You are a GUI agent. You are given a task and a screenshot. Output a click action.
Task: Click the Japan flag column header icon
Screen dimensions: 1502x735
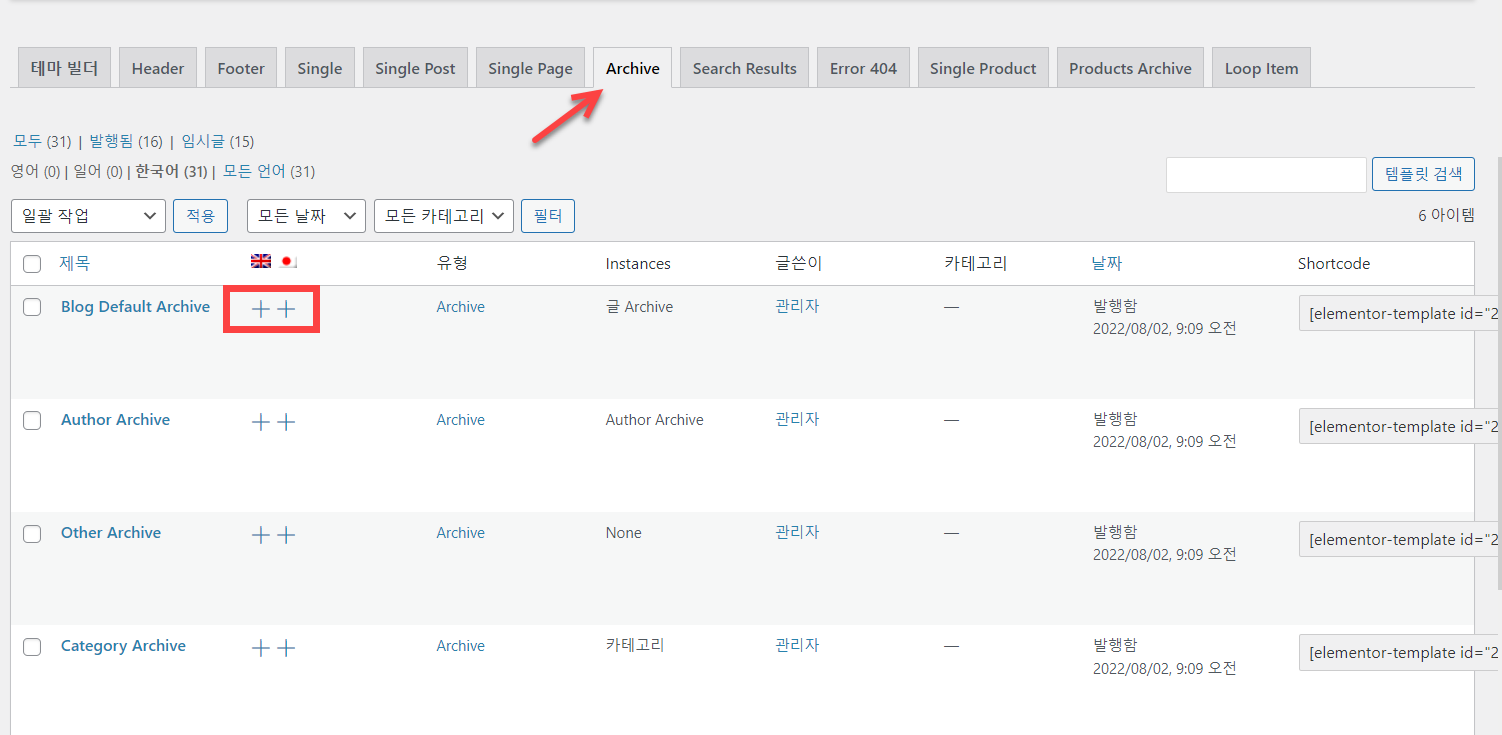click(x=288, y=261)
